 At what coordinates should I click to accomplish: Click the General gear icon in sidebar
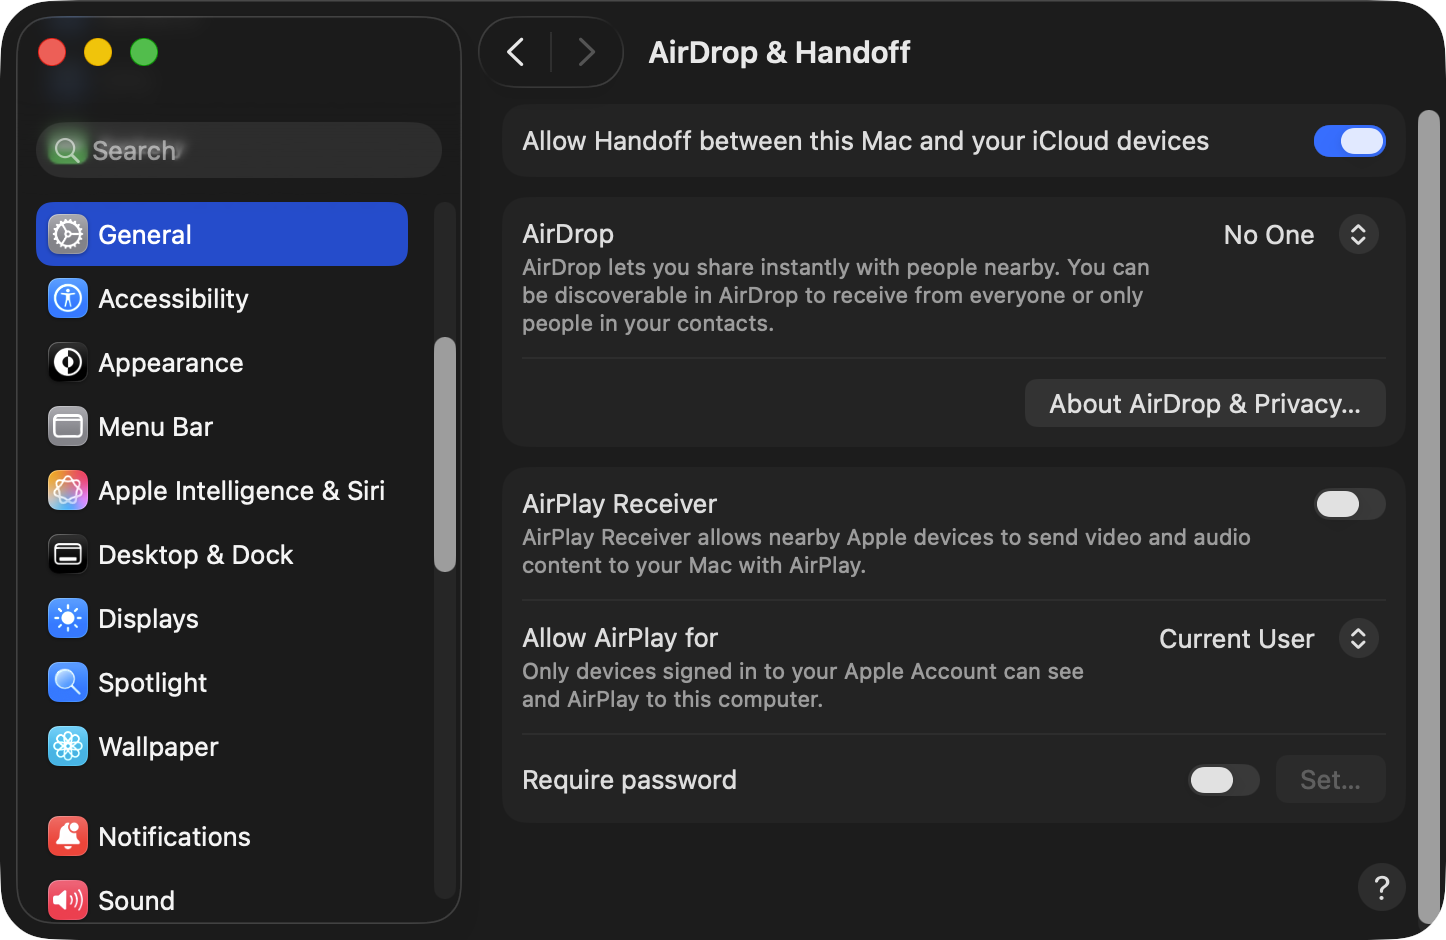68,234
